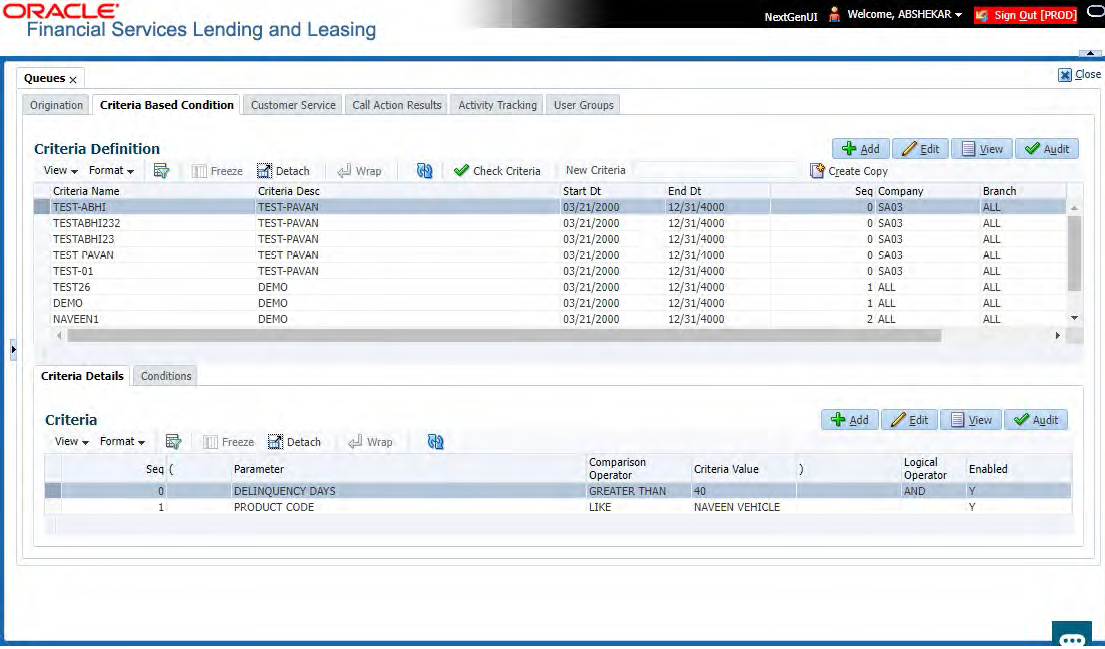
Task: Switch to the Customer Service tab
Action: pos(293,105)
